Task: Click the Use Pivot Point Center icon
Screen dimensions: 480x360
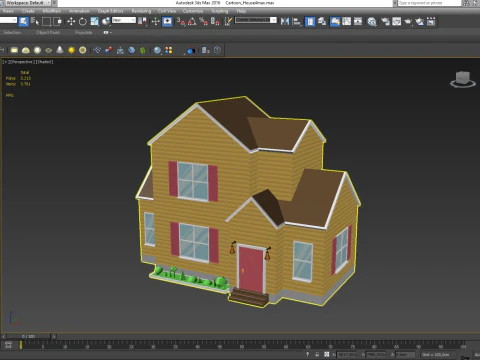Action: (142, 22)
